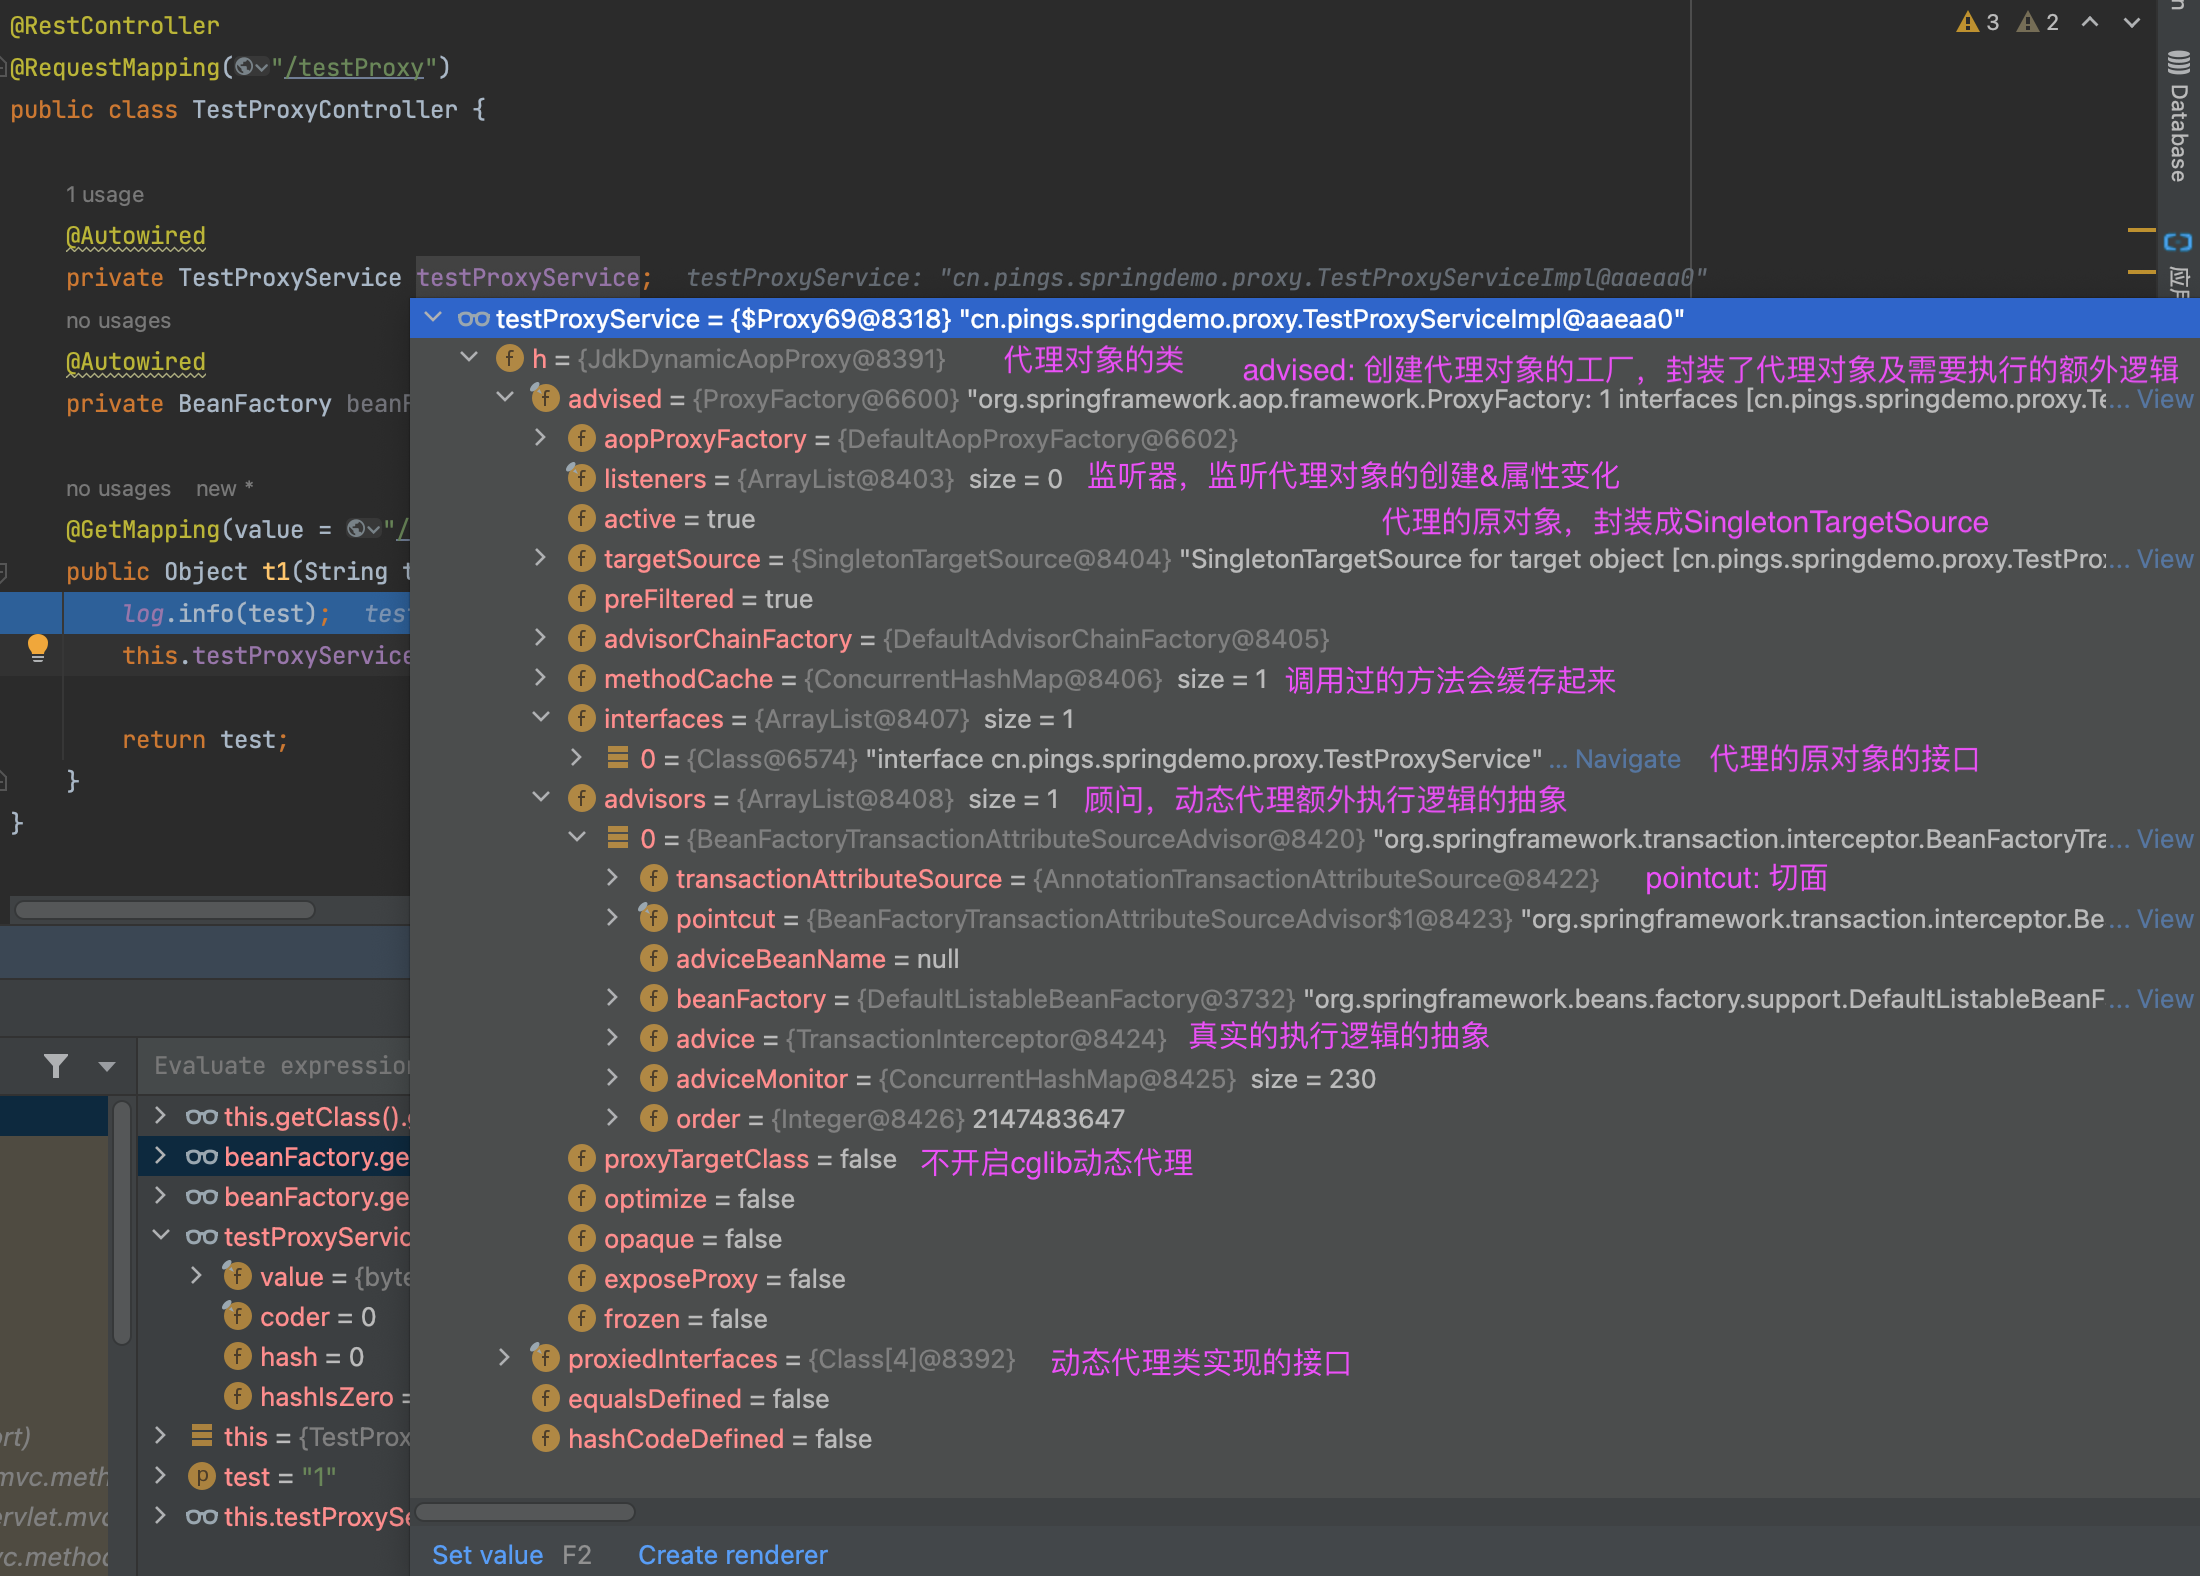This screenshot has width=2200, height=1576.
Task: Click the testProxyService field in code
Action: [x=528, y=277]
